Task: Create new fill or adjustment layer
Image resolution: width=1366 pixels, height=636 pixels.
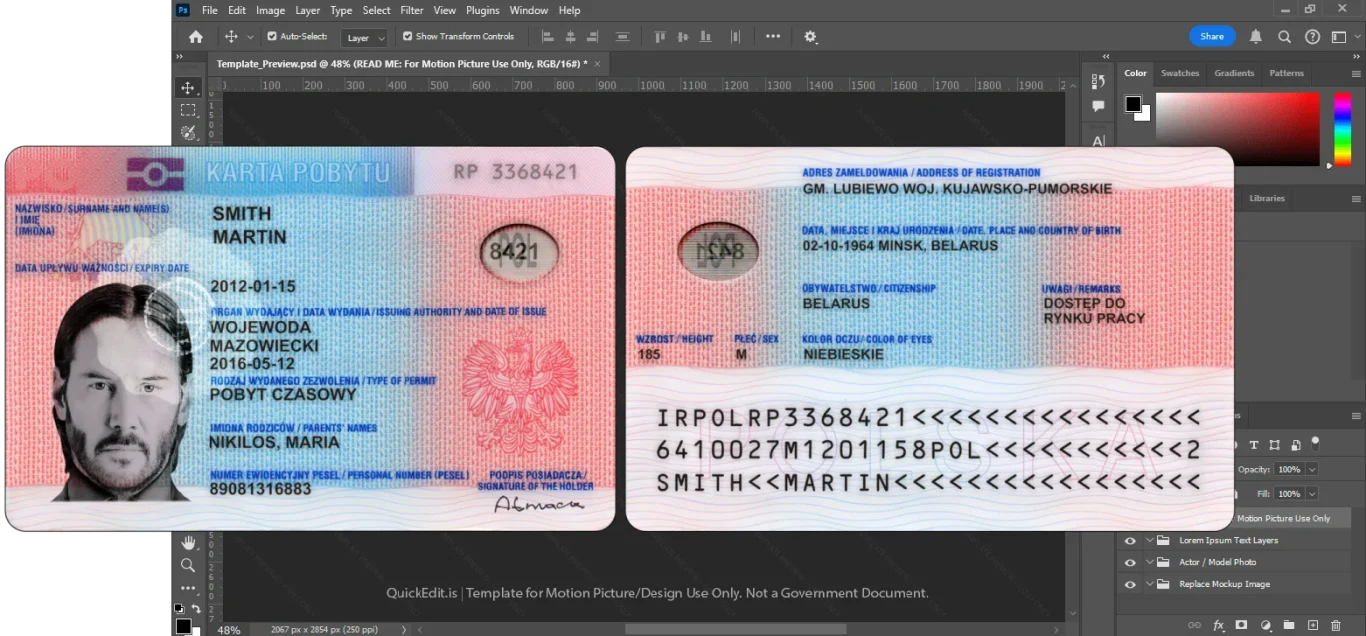Action: coord(1265,625)
